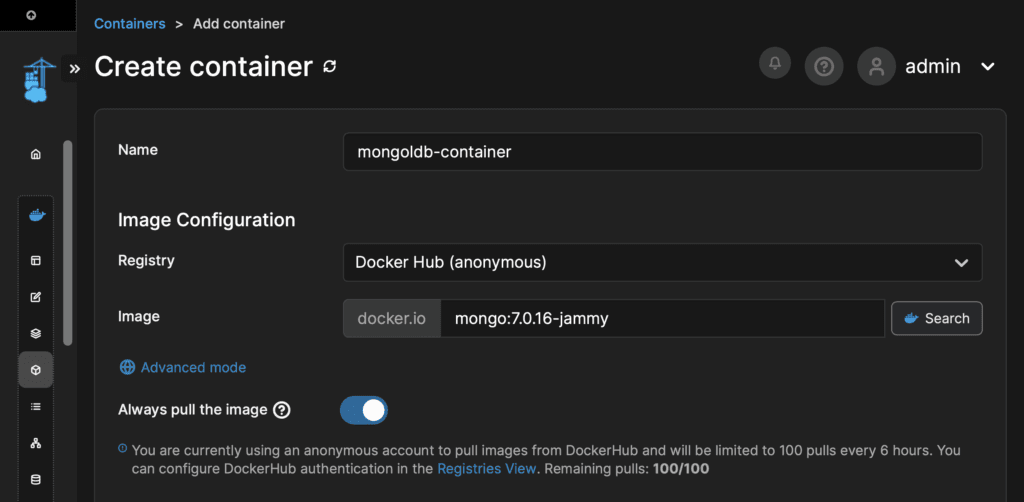Open the Dashboard icon in the sidebar
This screenshot has height=502, width=1024.
(x=36, y=260)
